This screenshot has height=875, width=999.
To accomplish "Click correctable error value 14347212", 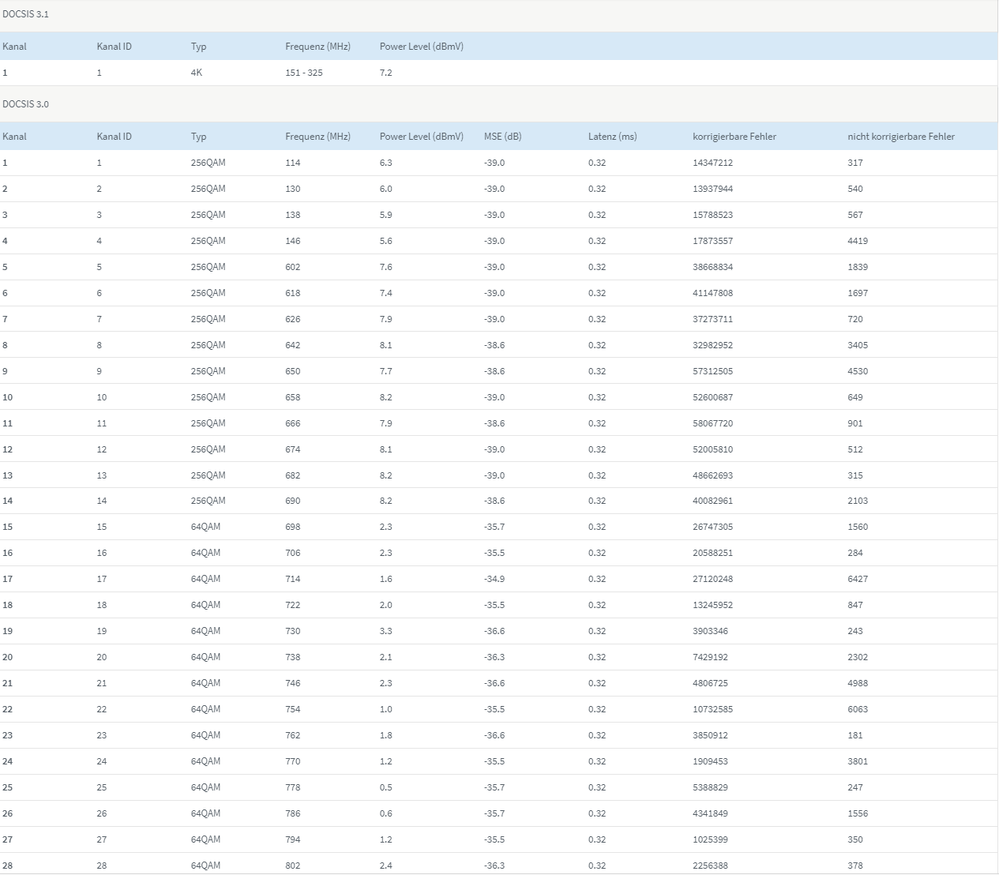I will click(x=712, y=163).
